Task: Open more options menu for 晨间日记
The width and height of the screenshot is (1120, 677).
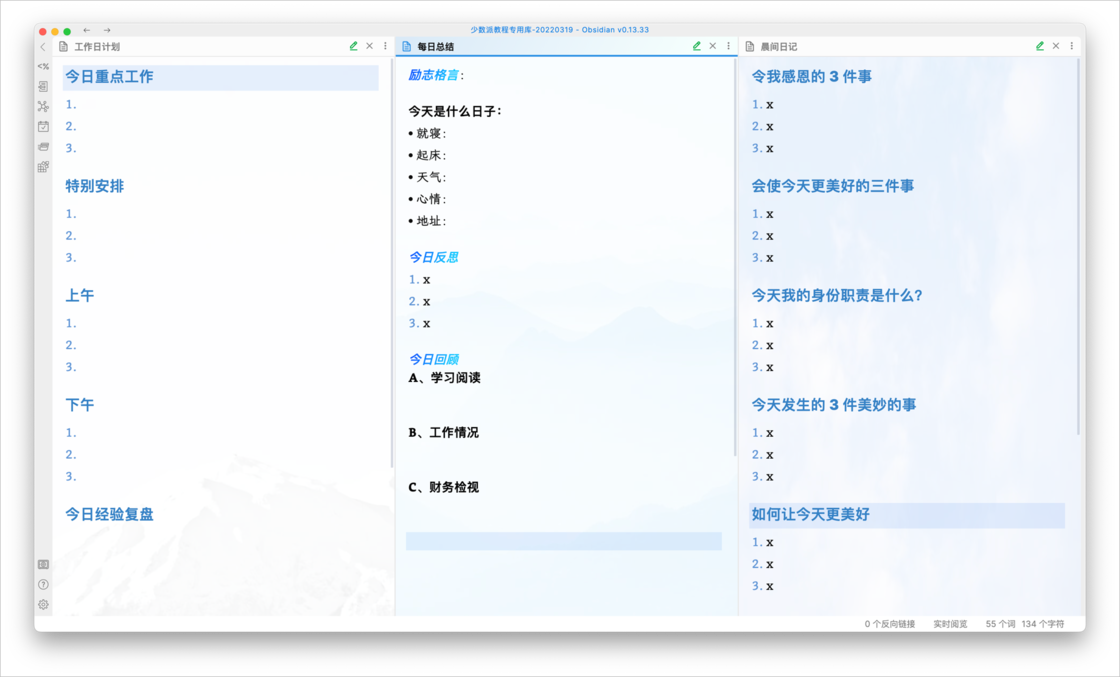Action: point(1071,46)
